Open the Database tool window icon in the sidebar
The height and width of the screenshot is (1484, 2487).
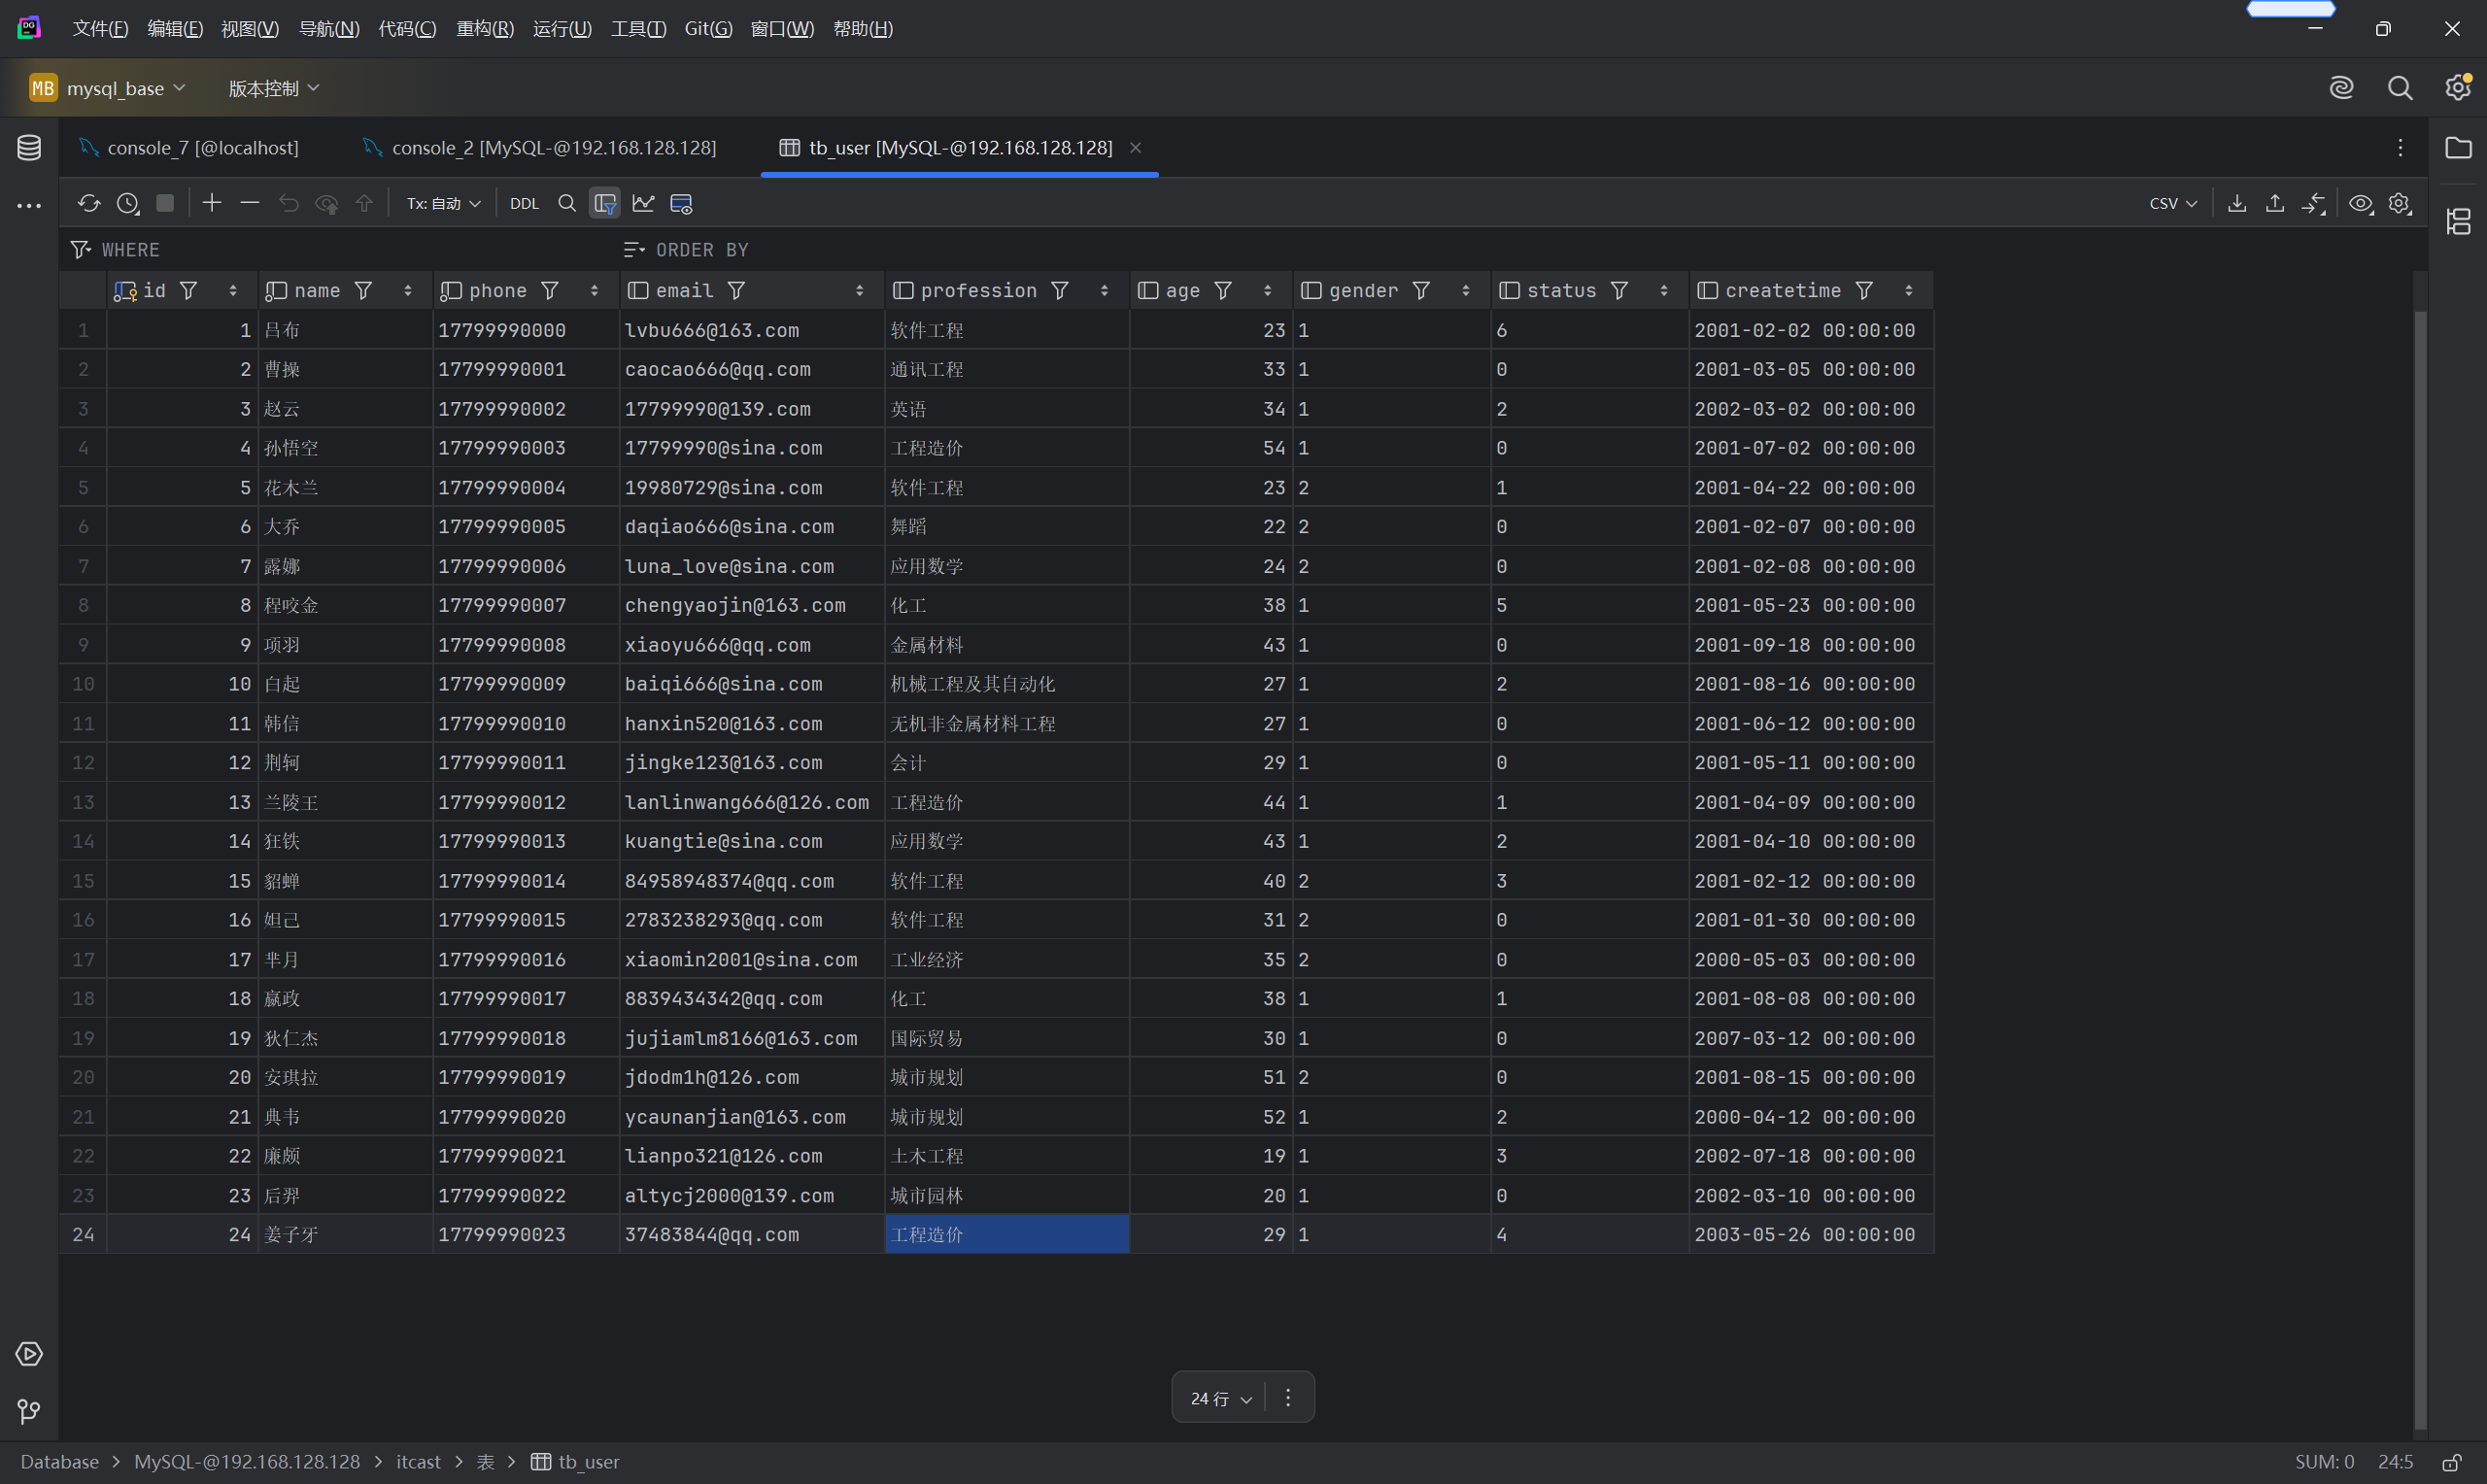(29, 148)
